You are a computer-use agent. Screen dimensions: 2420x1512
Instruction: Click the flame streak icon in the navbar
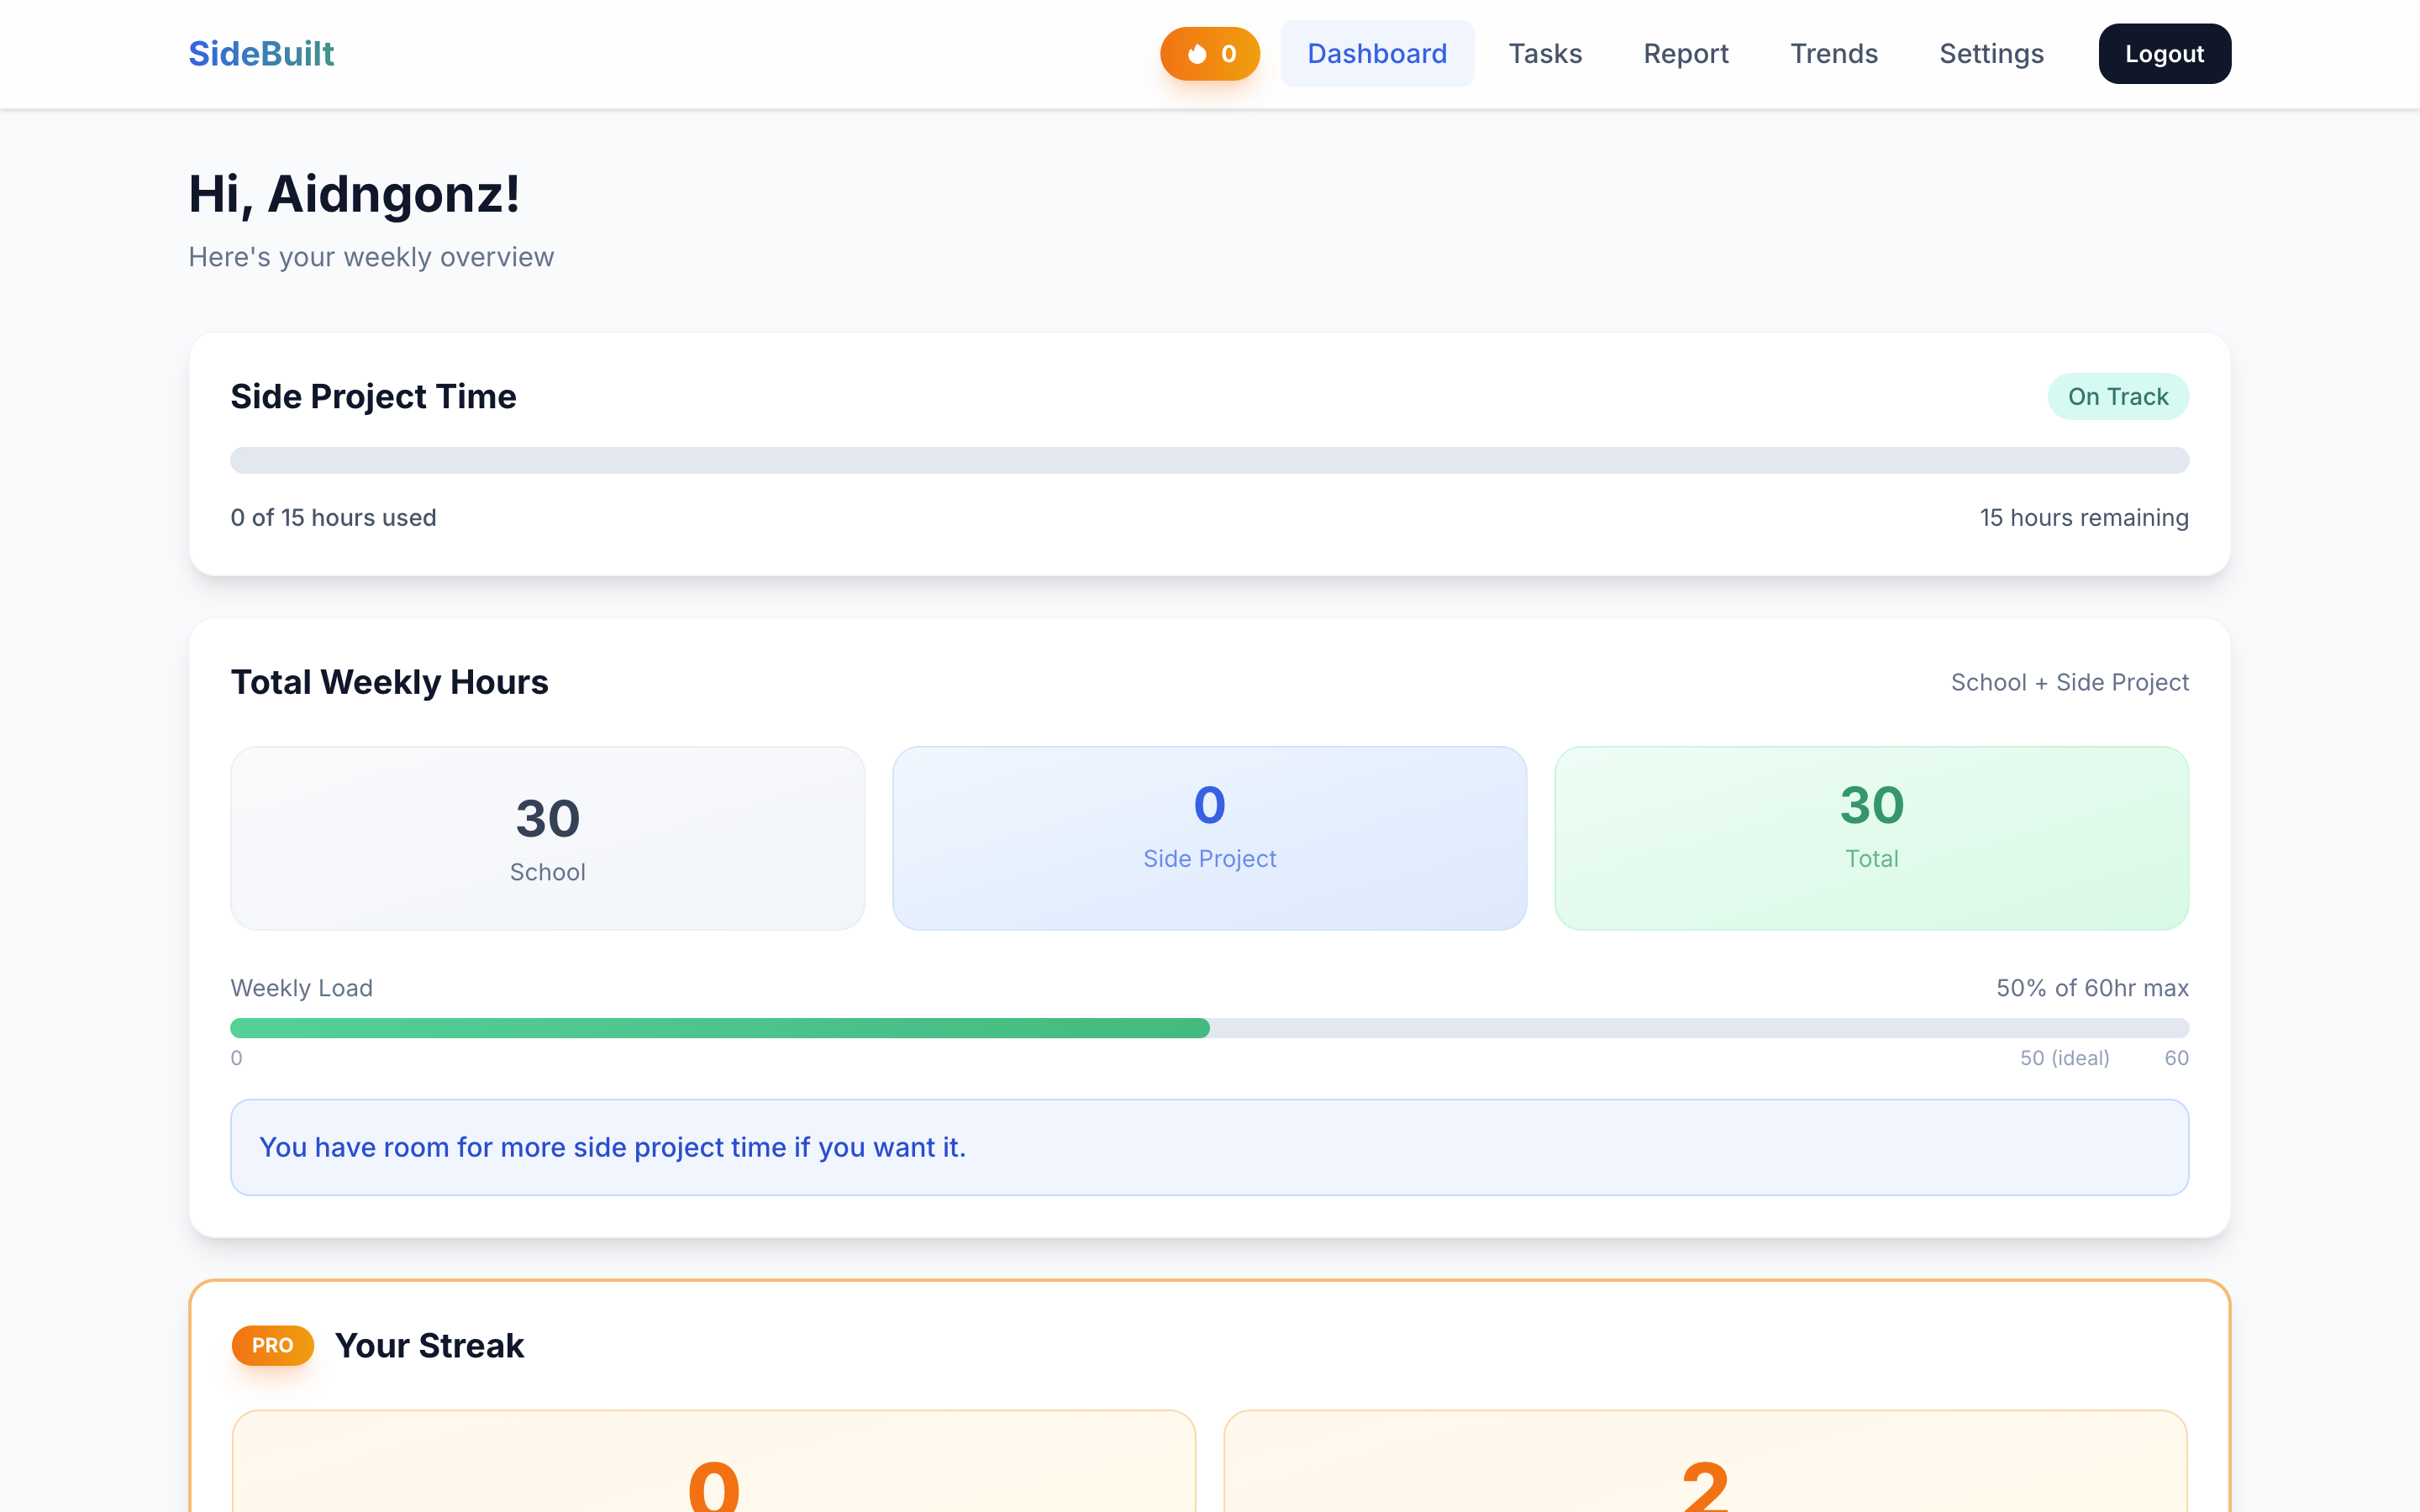tap(1197, 53)
